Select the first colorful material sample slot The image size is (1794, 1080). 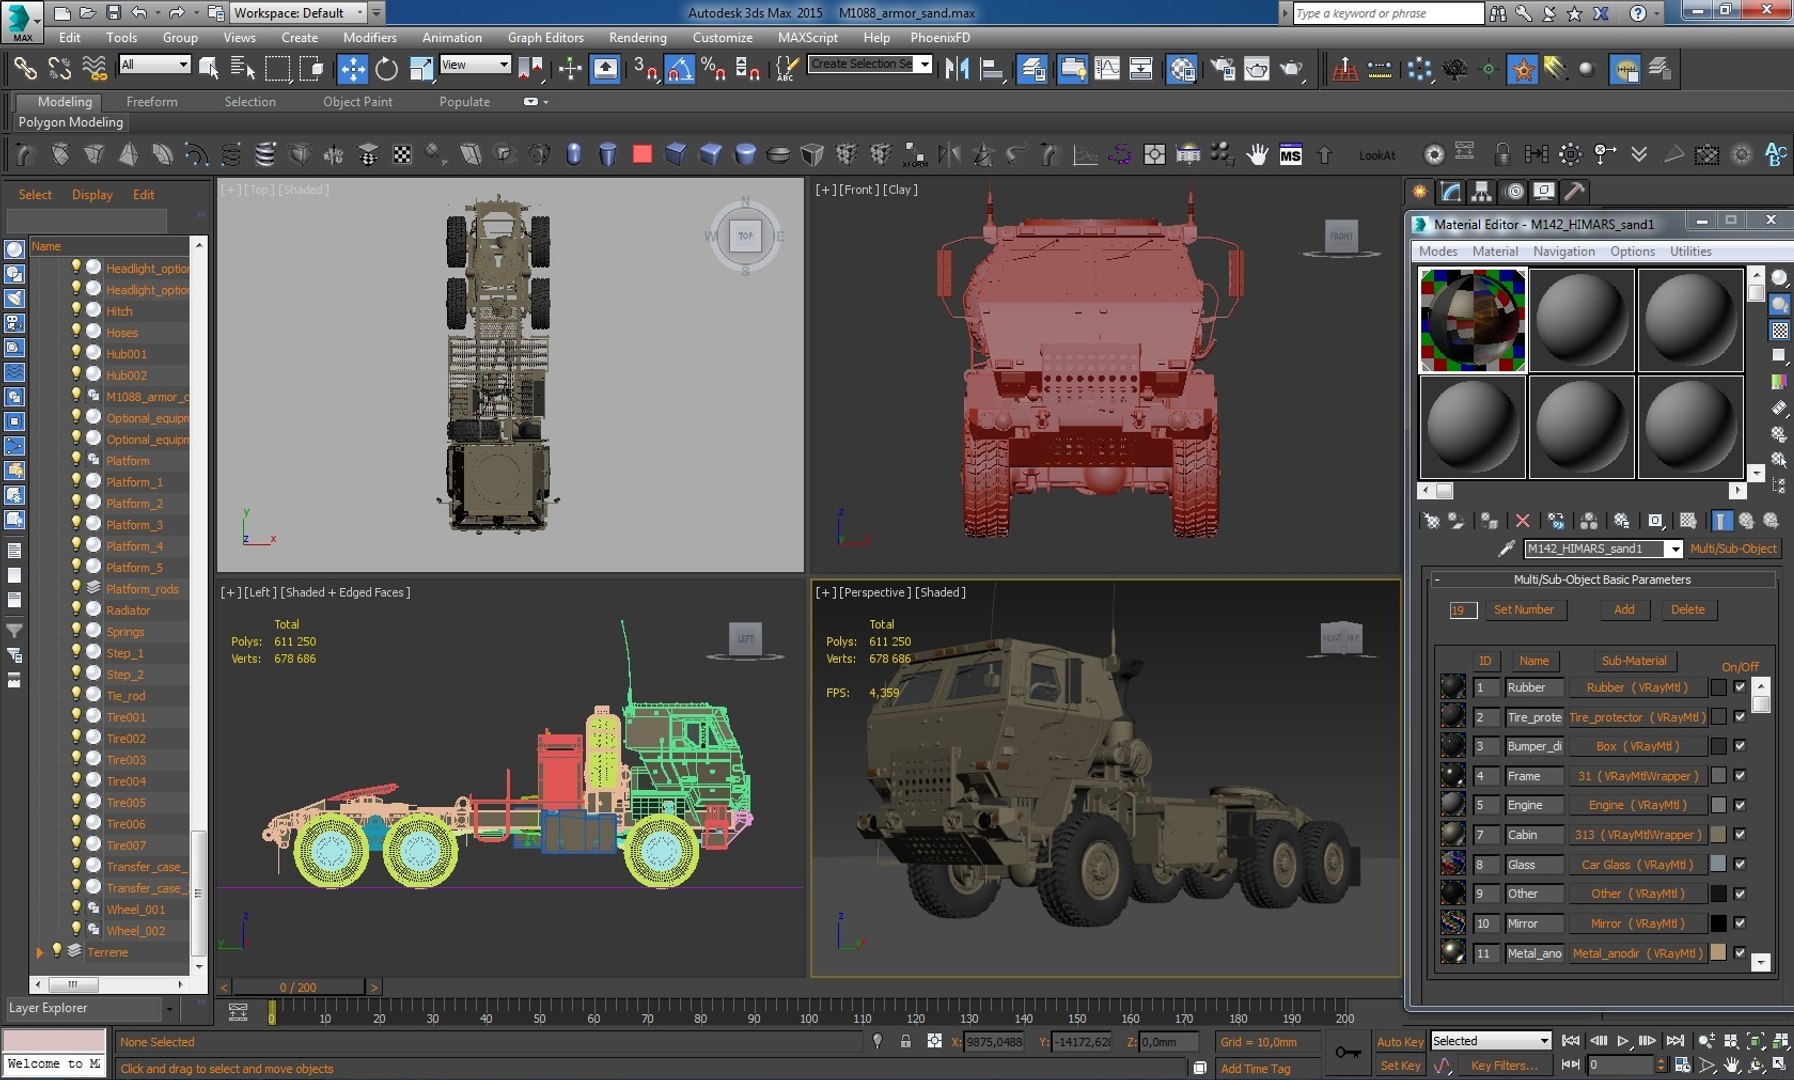pyautogui.click(x=1472, y=320)
